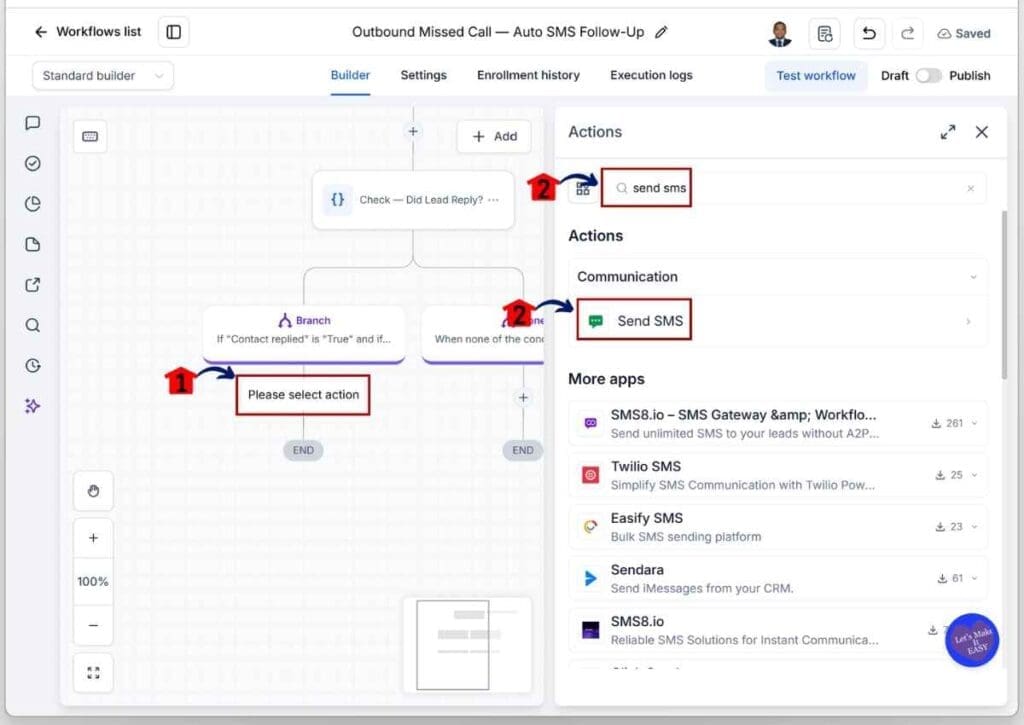The image size is (1024, 725).
Task: Select the Check — Did Lead Reply node
Action: 413,200
